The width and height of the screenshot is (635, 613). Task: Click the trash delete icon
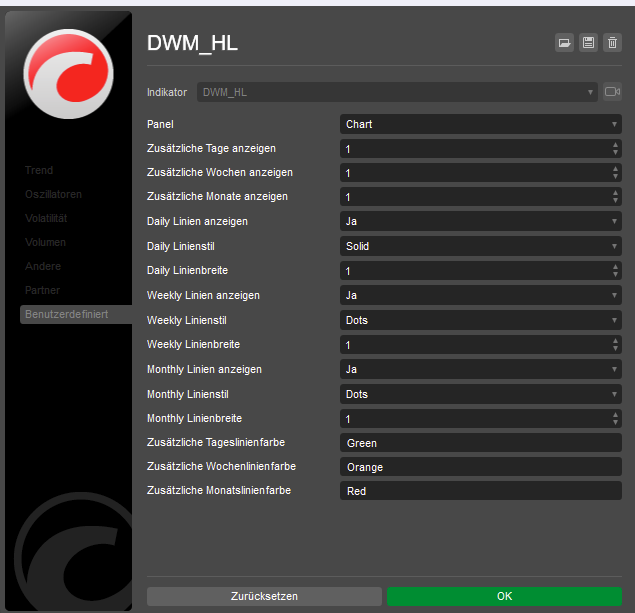pos(612,43)
